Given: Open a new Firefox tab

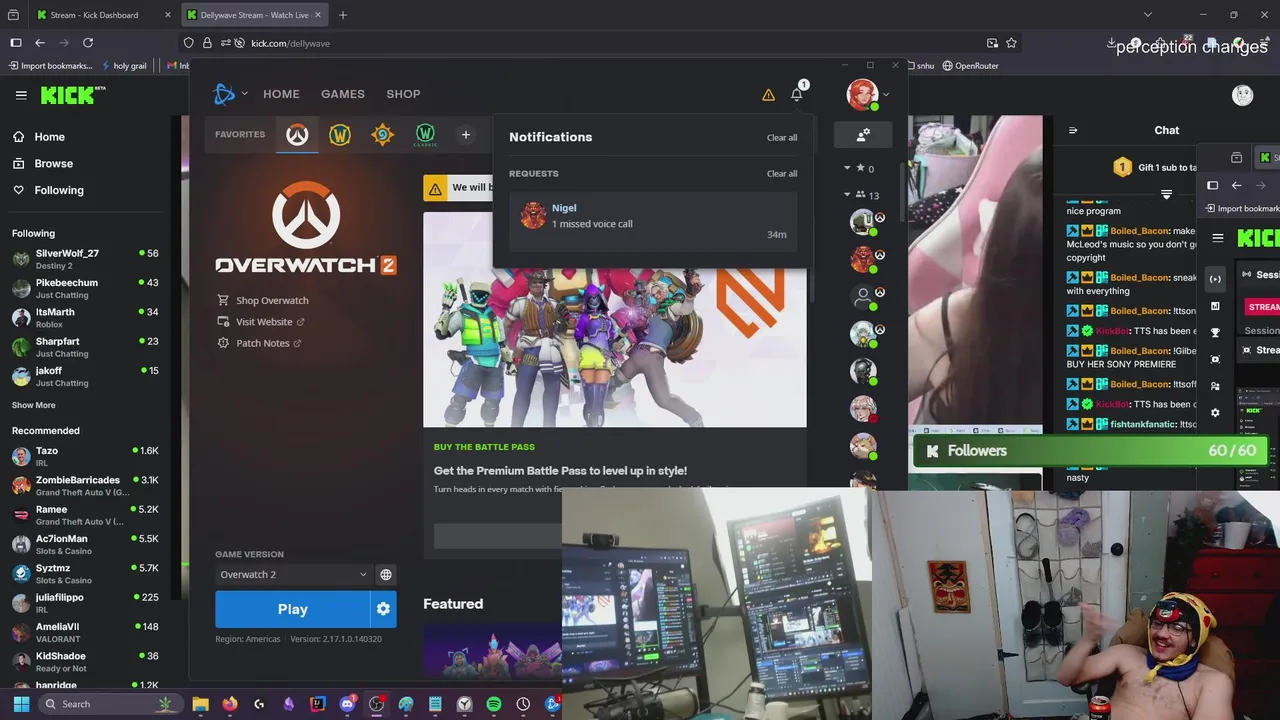Looking at the screenshot, I should (x=343, y=15).
